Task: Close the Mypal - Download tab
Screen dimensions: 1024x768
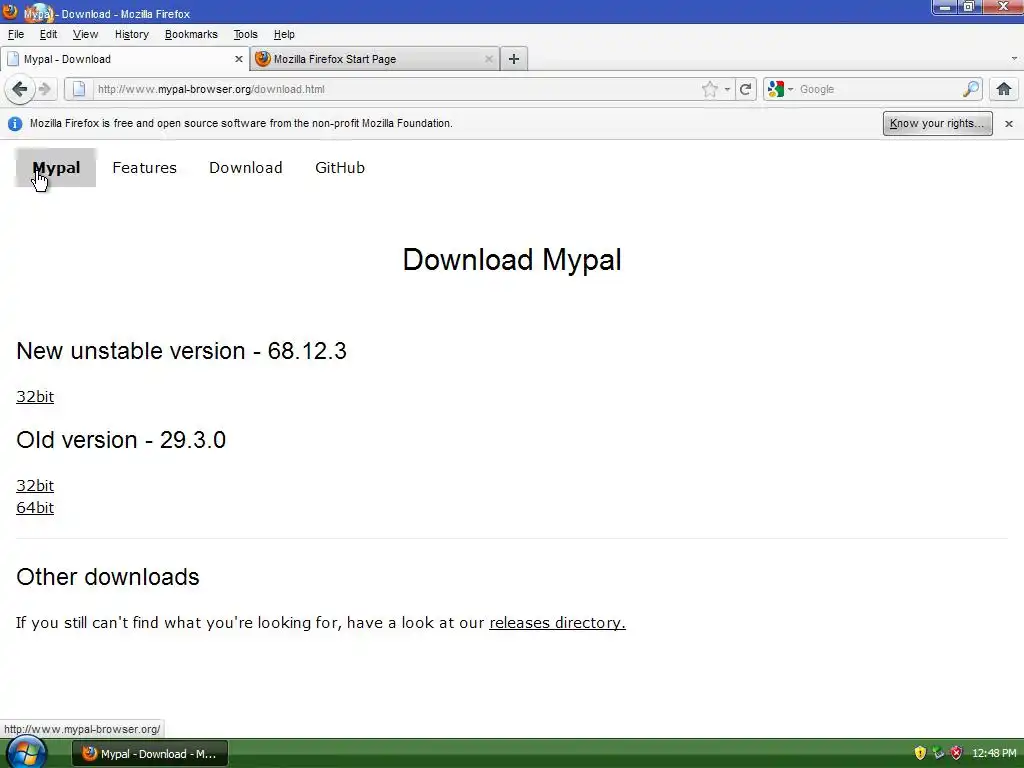Action: 238,59
